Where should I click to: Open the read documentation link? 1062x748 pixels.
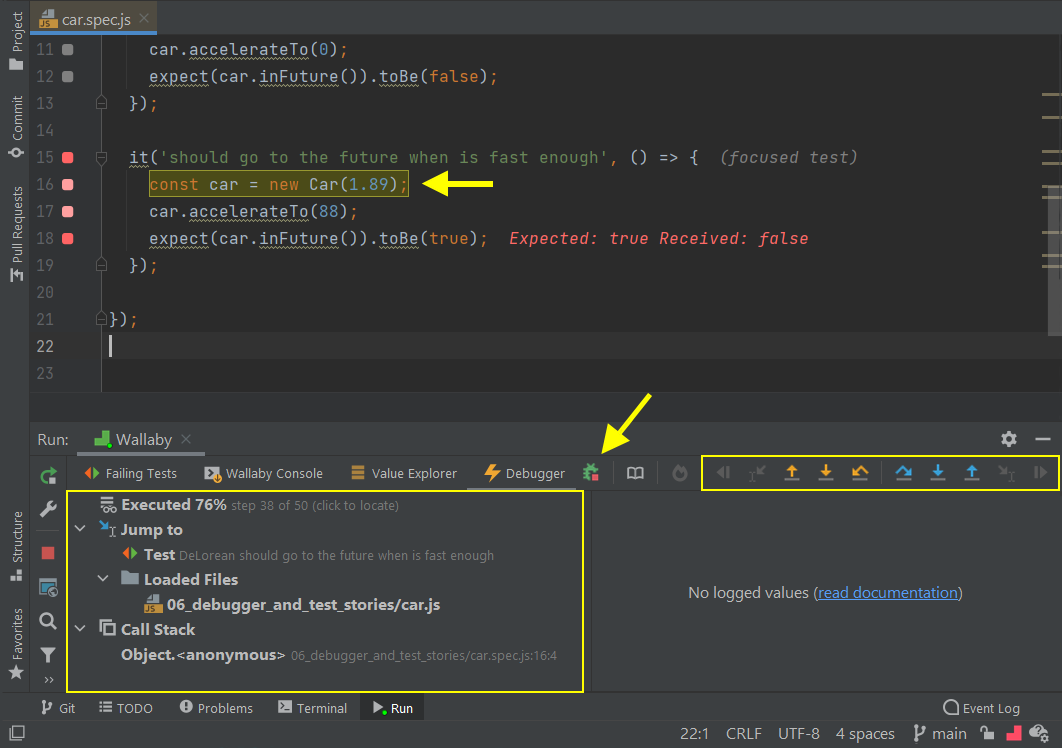[x=887, y=593]
